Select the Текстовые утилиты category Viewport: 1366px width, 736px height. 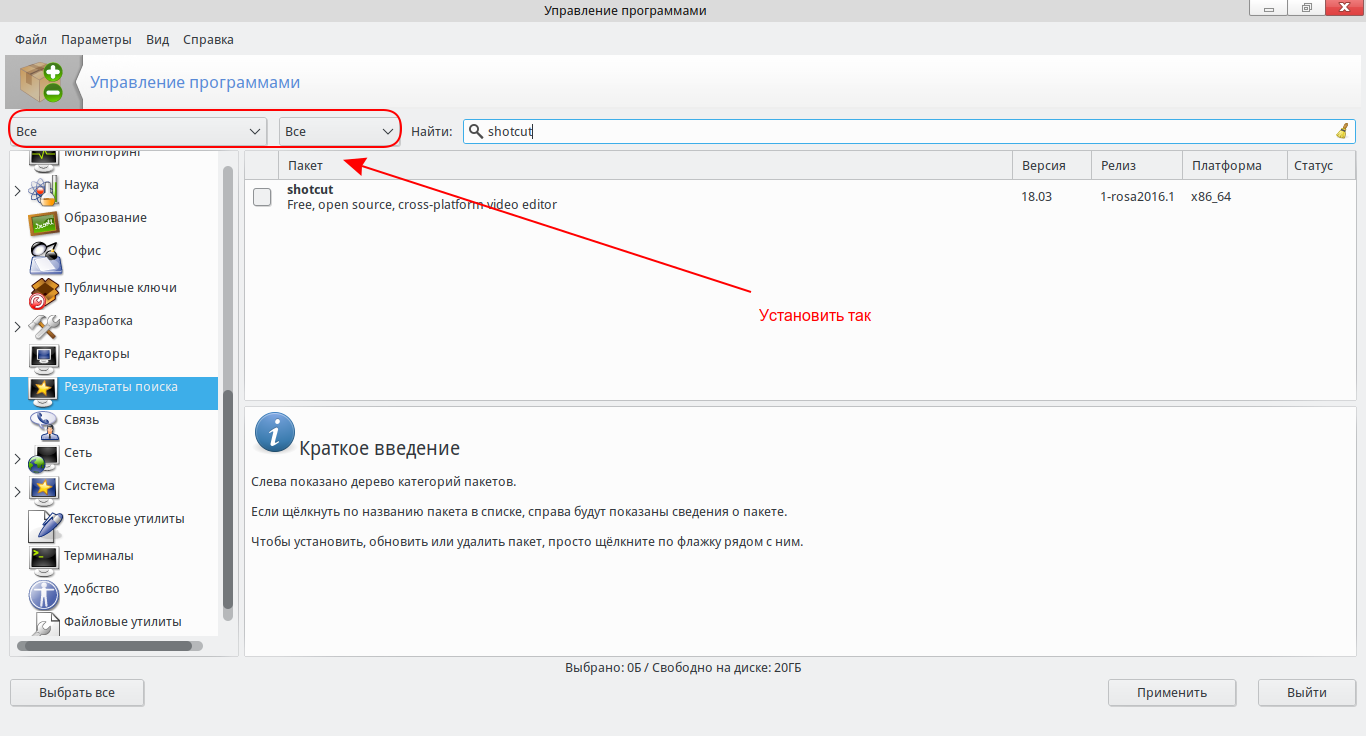pyautogui.click(x=126, y=519)
